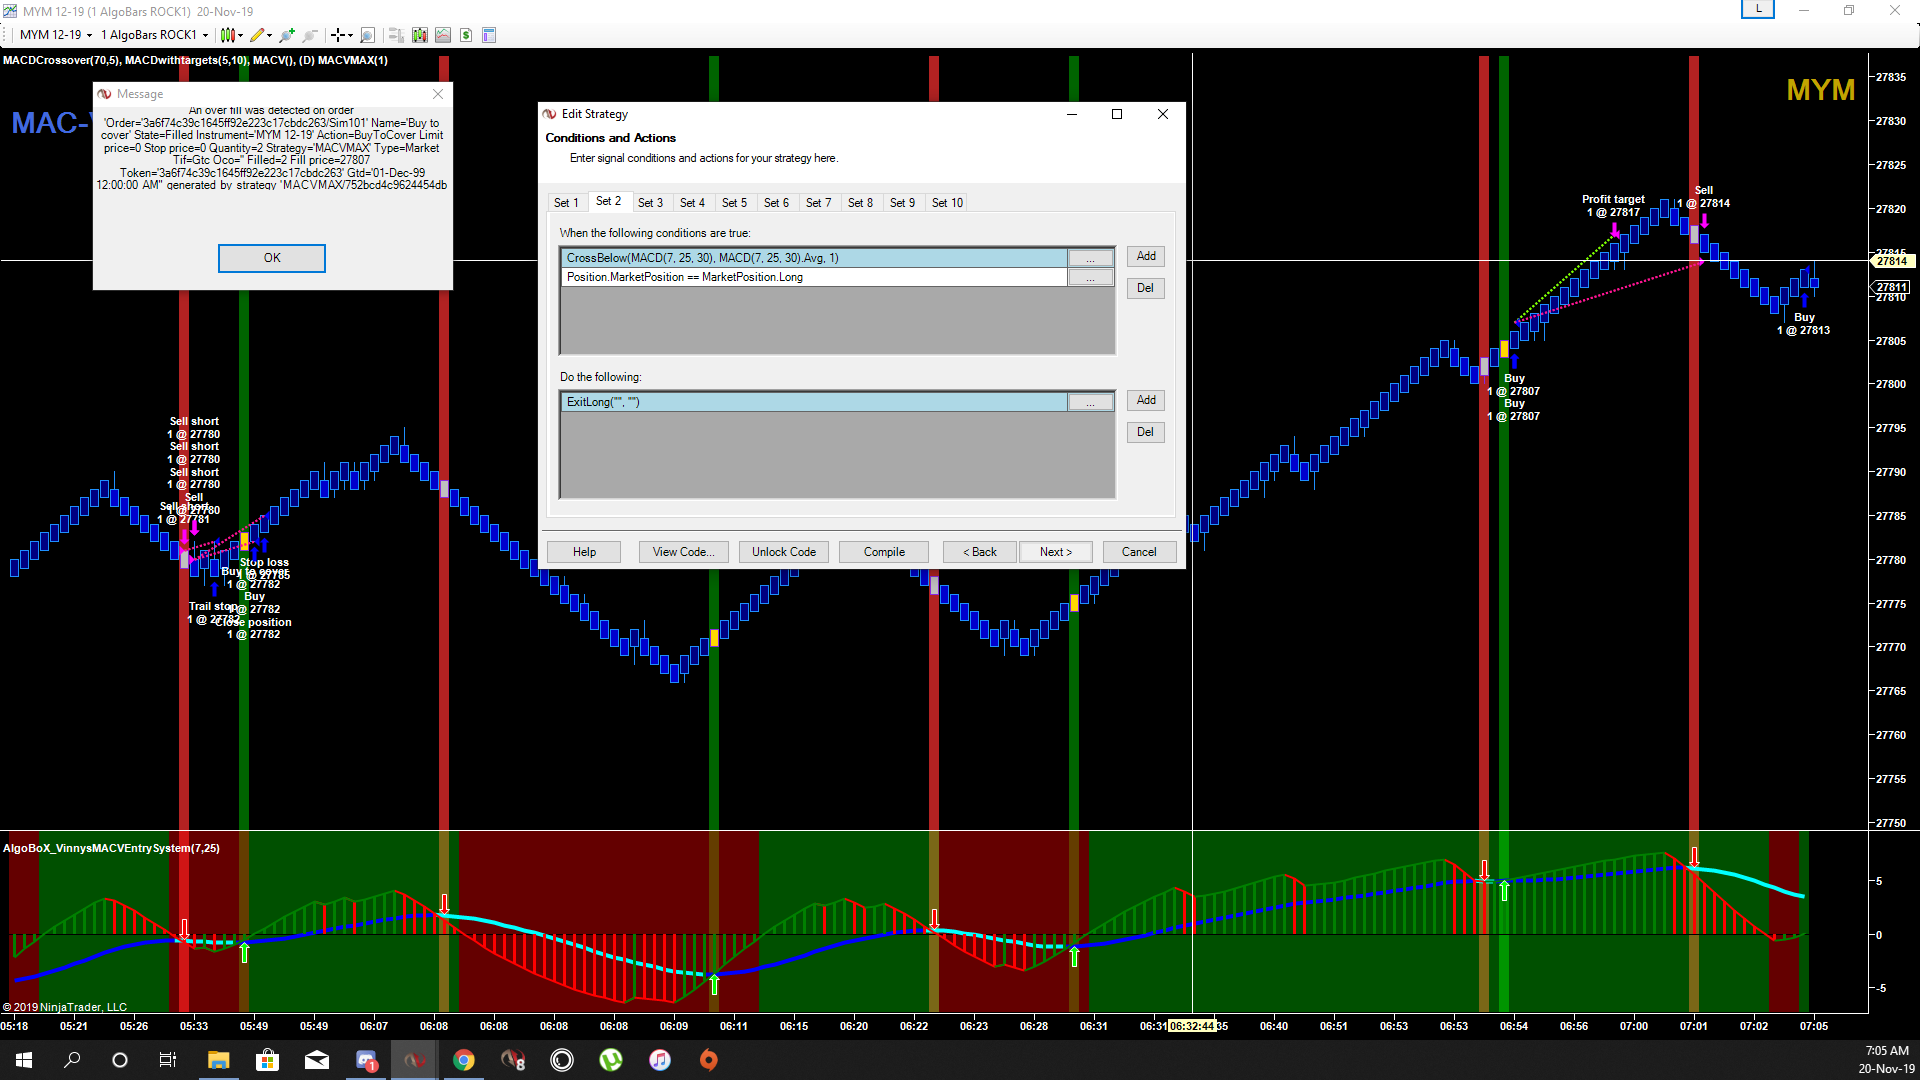Viewport: 1920px width, 1080px height.
Task: Open the crosshair cursor type dropdown arrow
Action: coord(350,35)
